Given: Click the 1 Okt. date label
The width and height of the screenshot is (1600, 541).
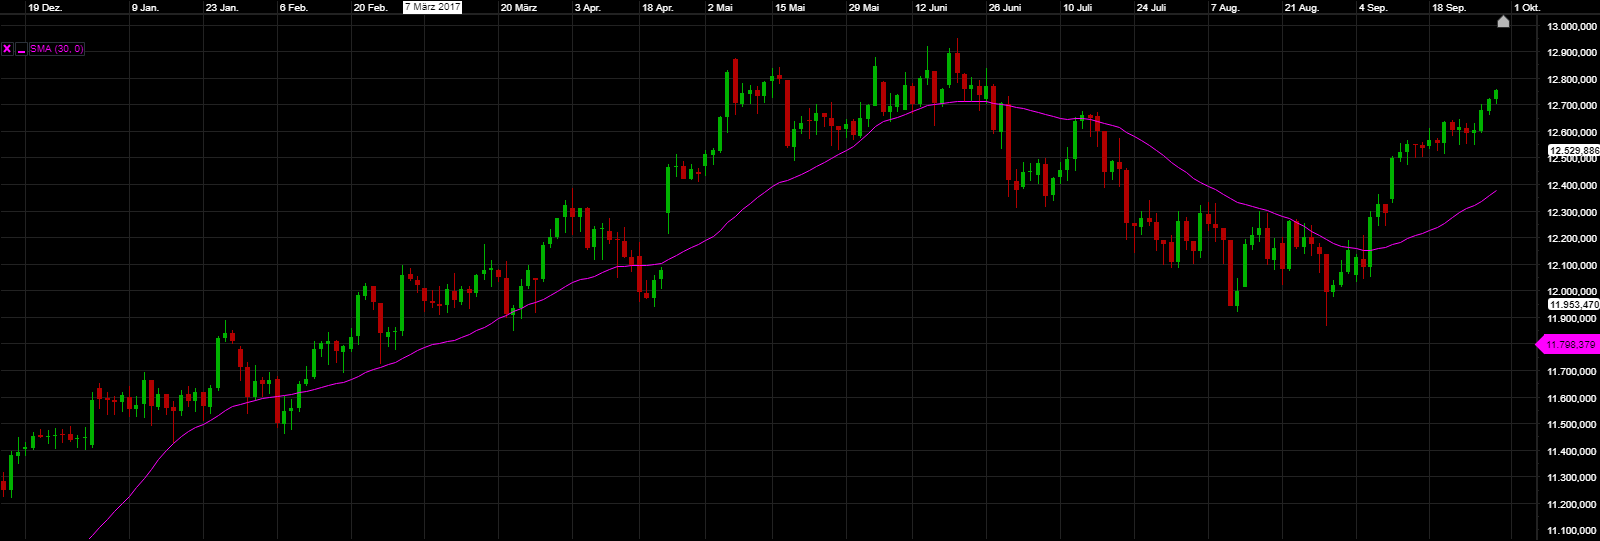Looking at the screenshot, I should click(1527, 8).
